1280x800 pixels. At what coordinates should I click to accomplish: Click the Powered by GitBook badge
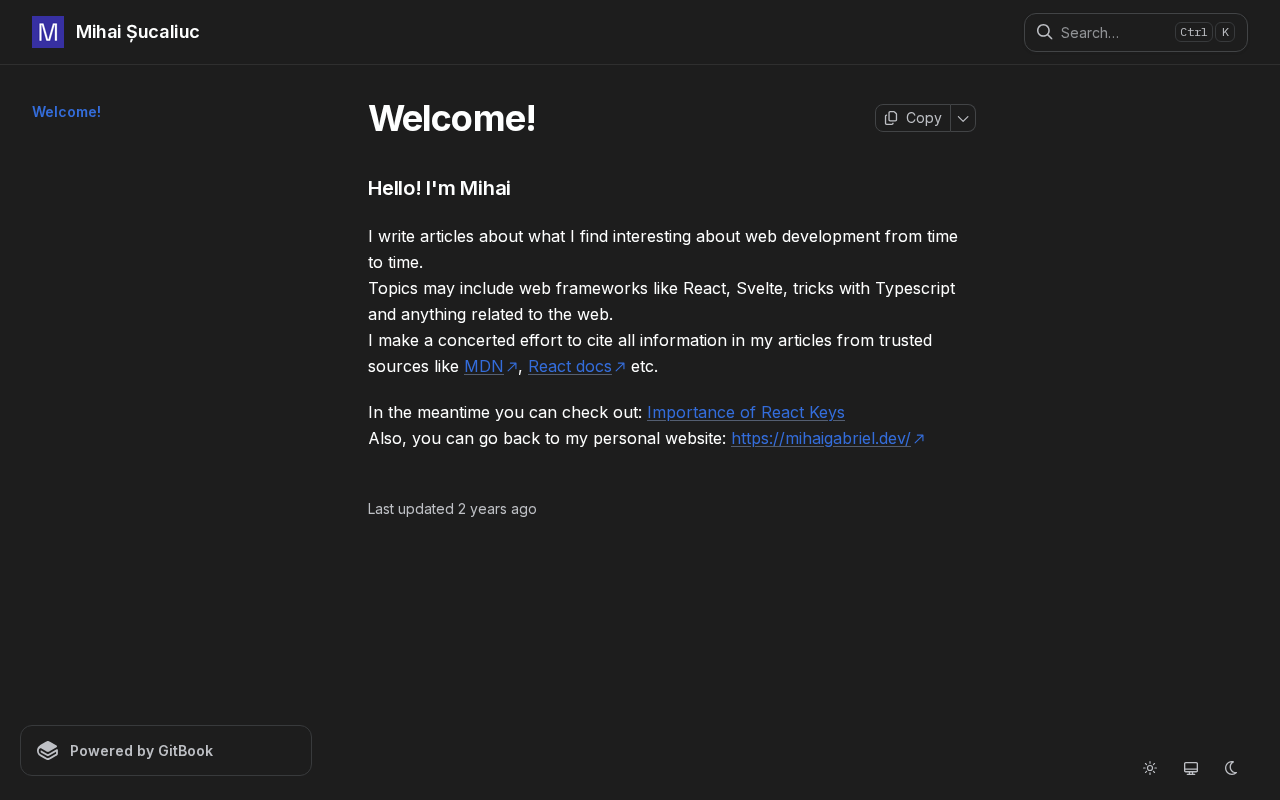pos(166,750)
